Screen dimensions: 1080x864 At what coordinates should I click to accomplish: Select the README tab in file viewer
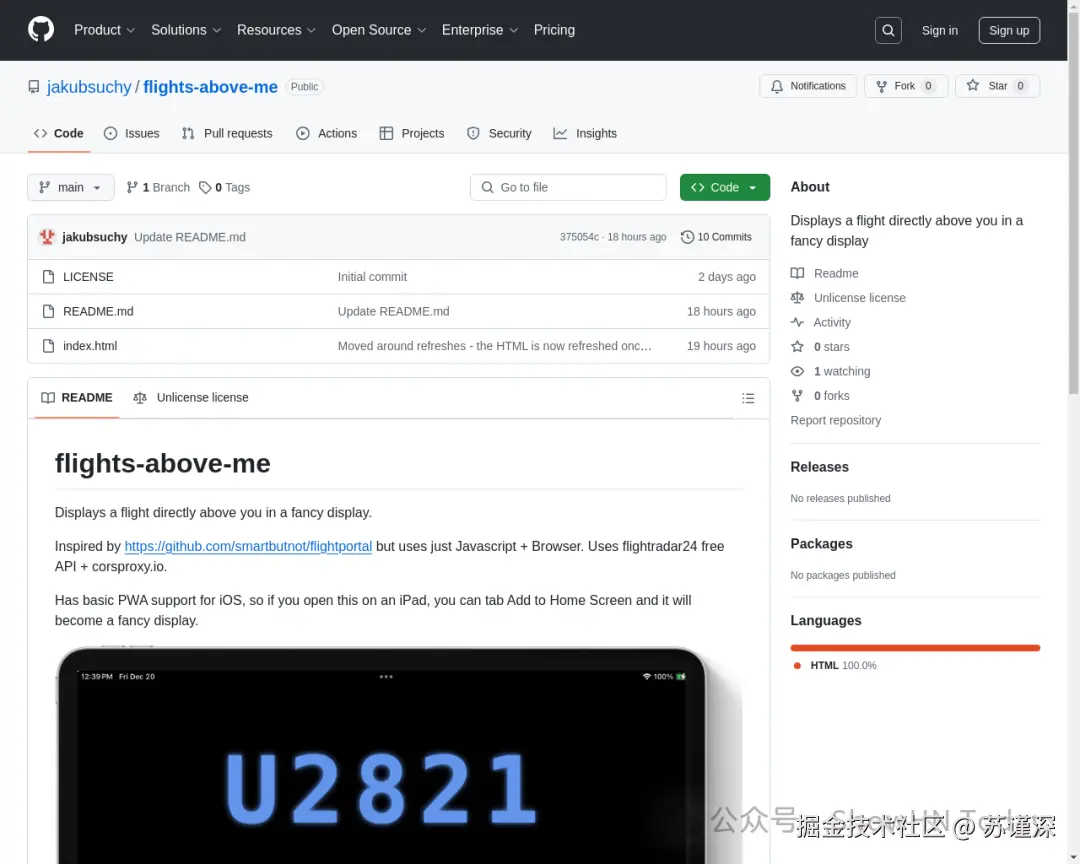pos(77,398)
